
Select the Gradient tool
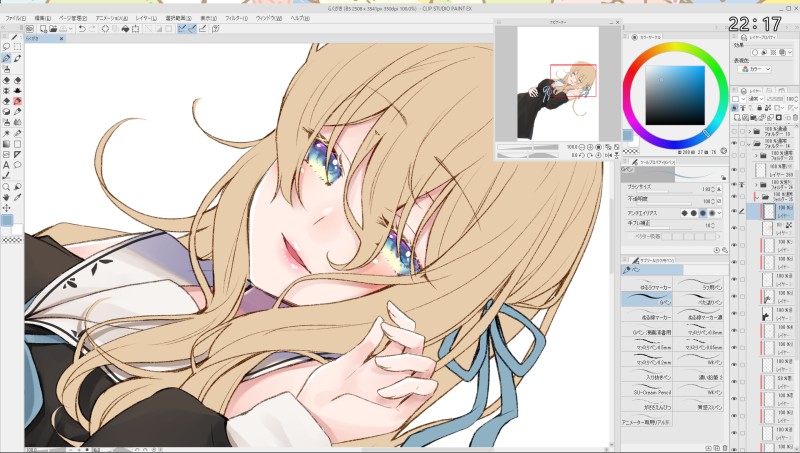(7, 144)
